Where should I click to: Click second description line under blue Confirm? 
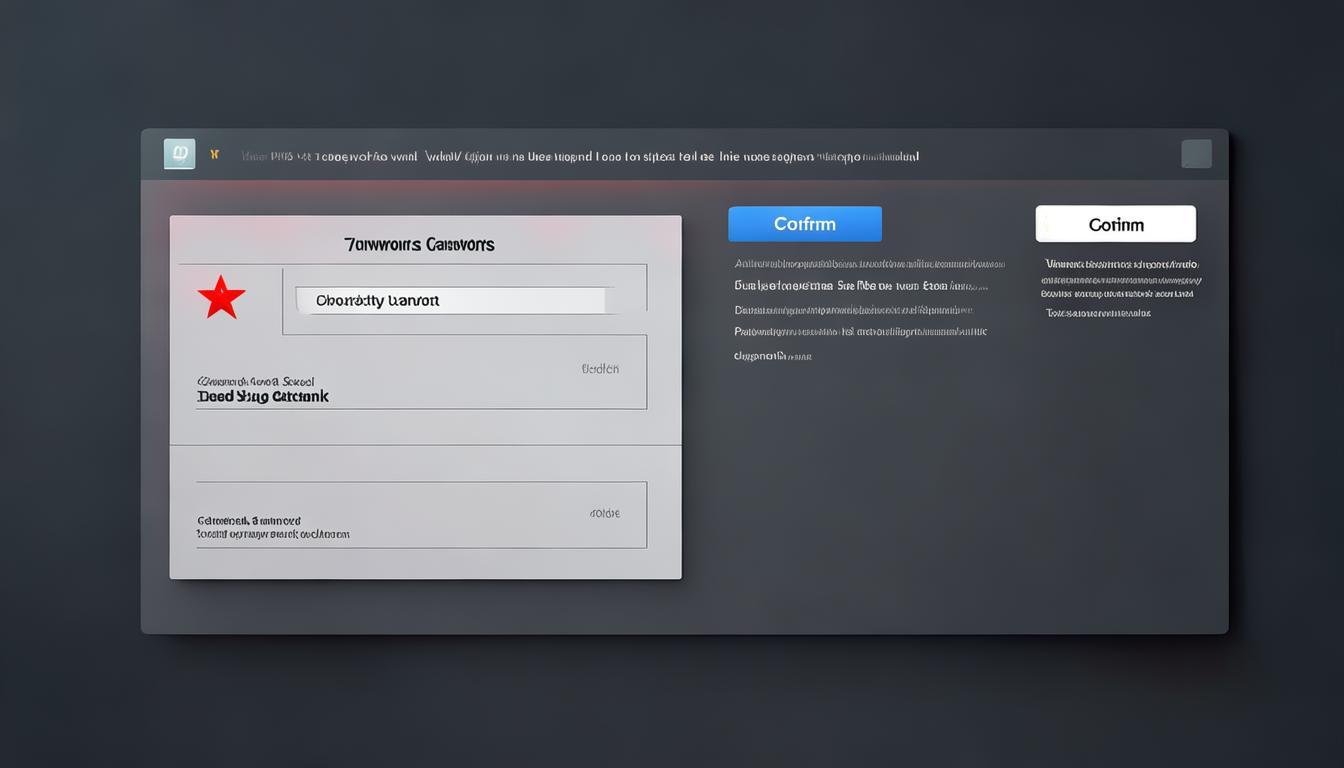tap(860, 285)
